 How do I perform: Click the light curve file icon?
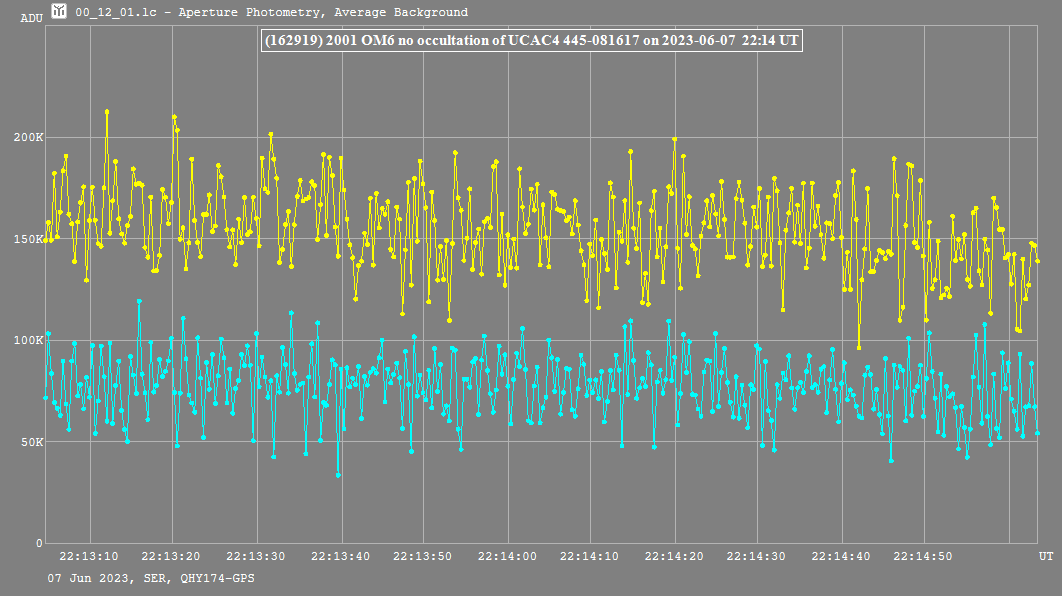61,12
